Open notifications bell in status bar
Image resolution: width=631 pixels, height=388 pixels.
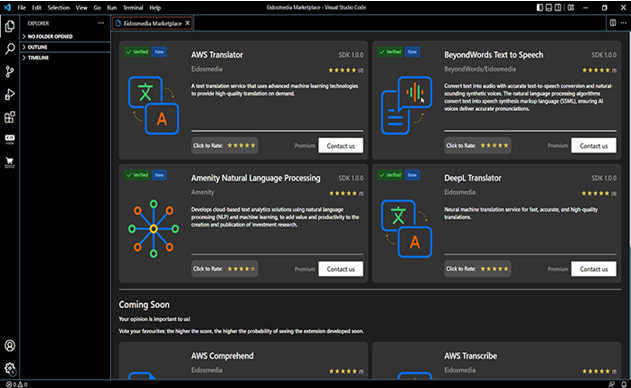click(x=624, y=384)
